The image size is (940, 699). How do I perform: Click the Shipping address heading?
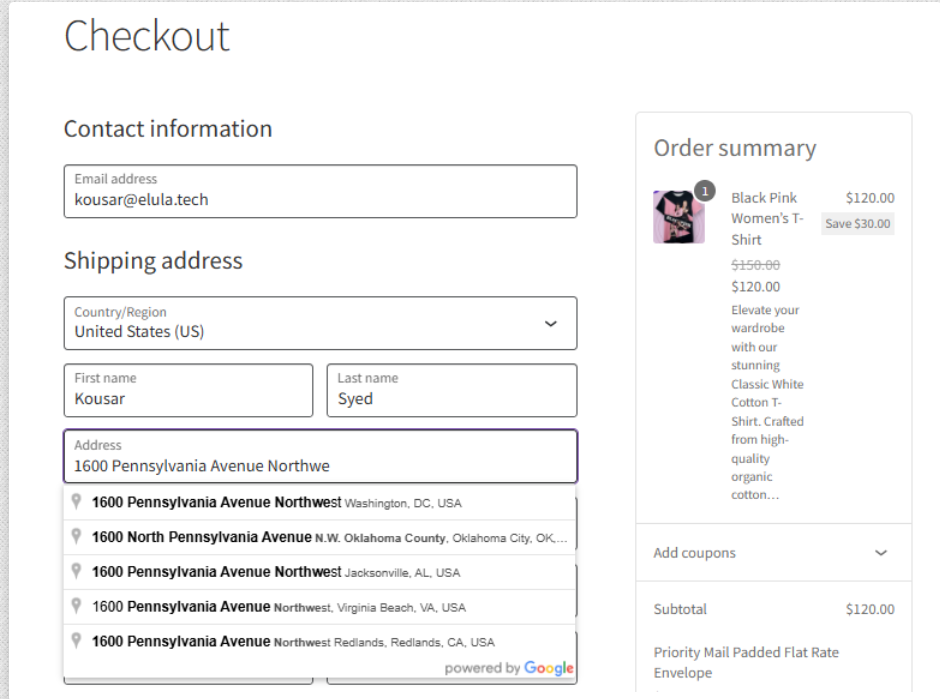153,261
